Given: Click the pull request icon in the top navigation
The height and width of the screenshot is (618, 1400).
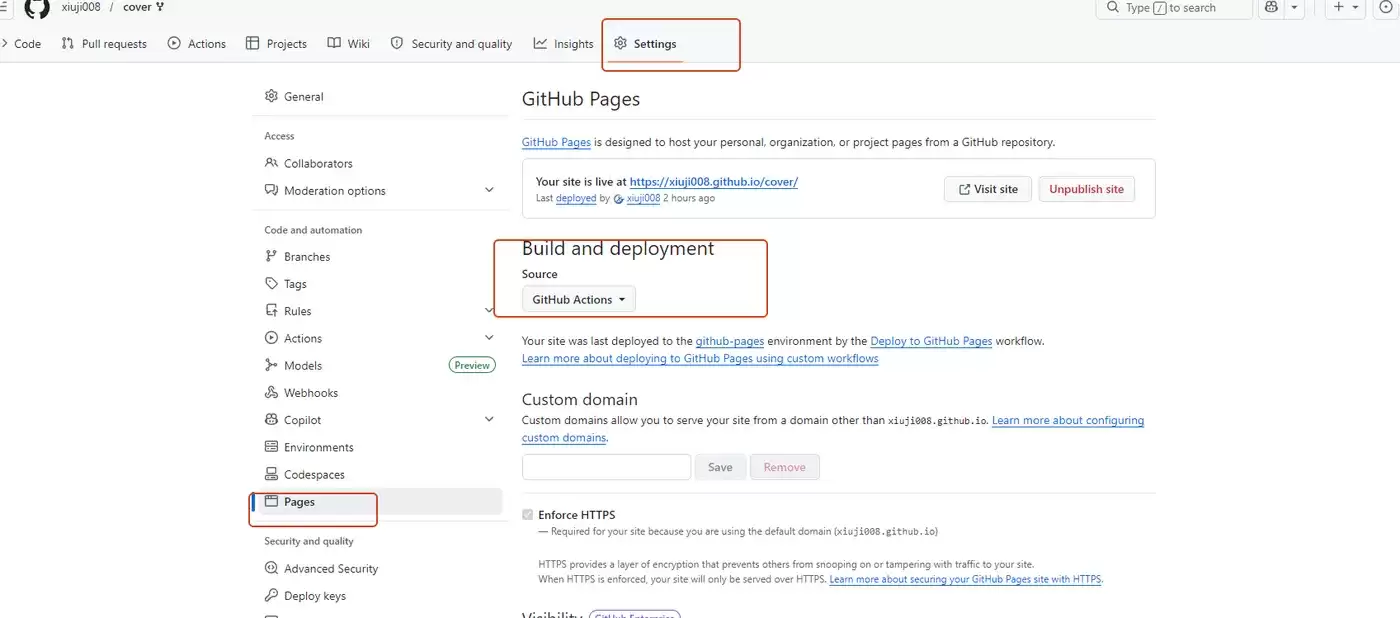Looking at the screenshot, I should point(68,43).
